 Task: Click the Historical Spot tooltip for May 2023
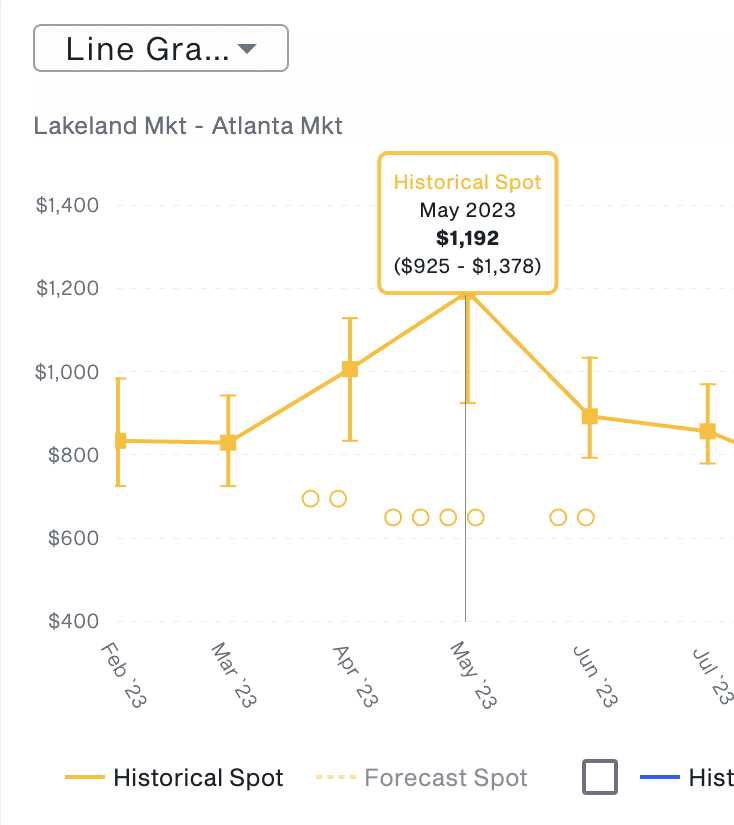point(467,223)
